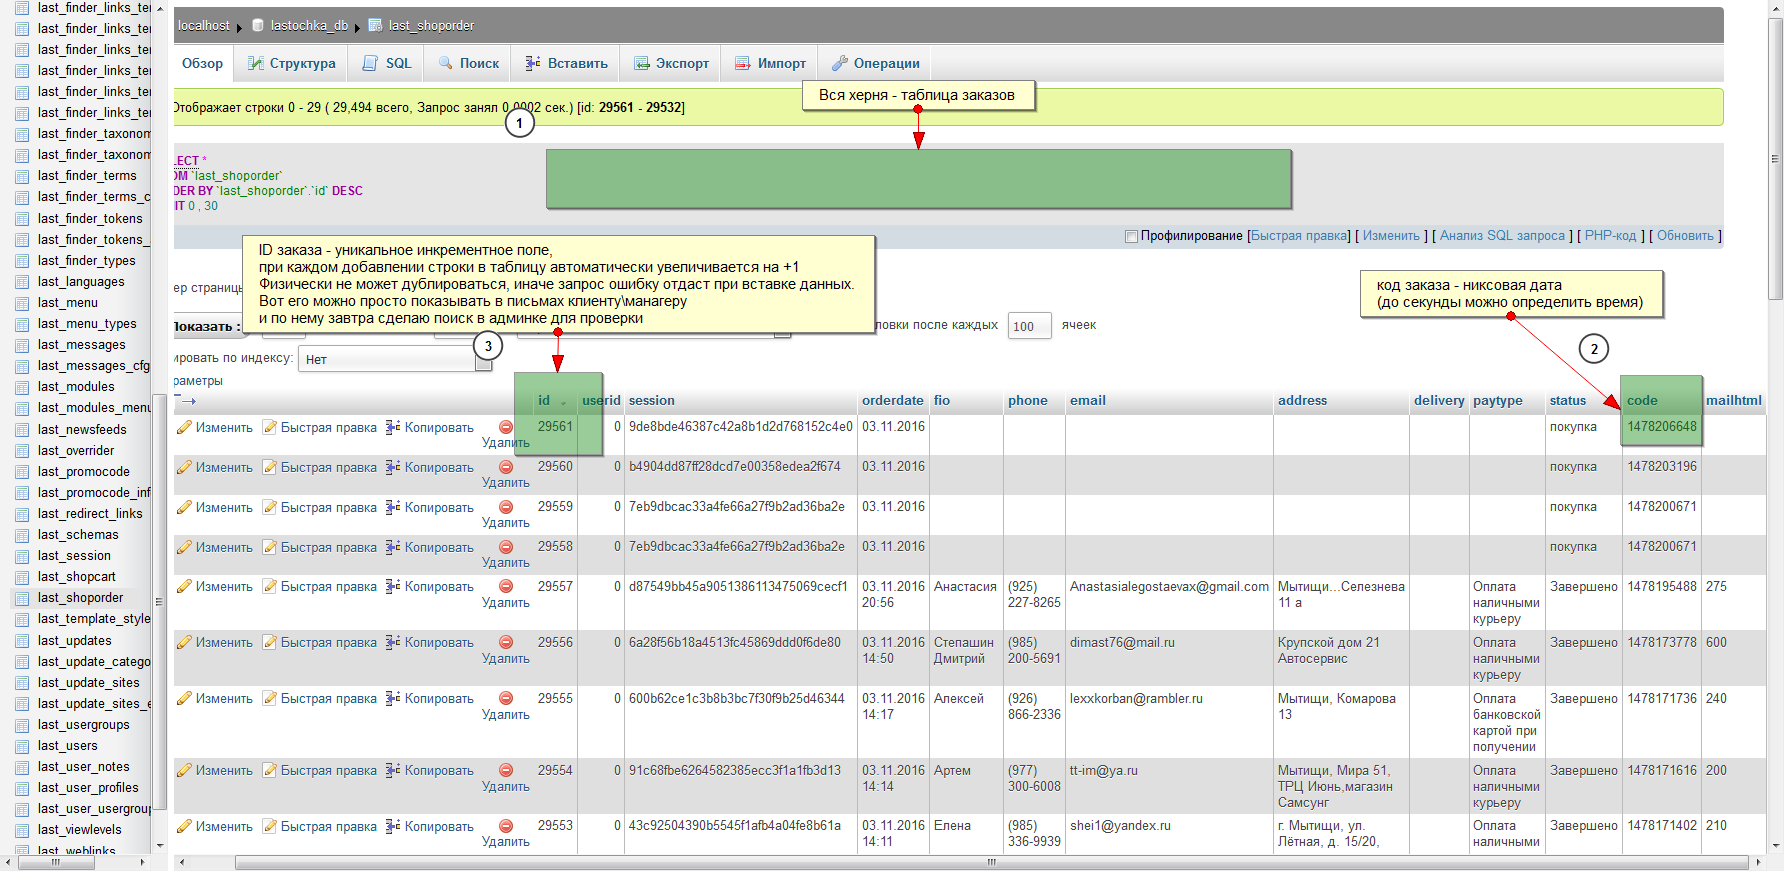
Task: Click the table icon beside last_promocode
Action: (22, 472)
